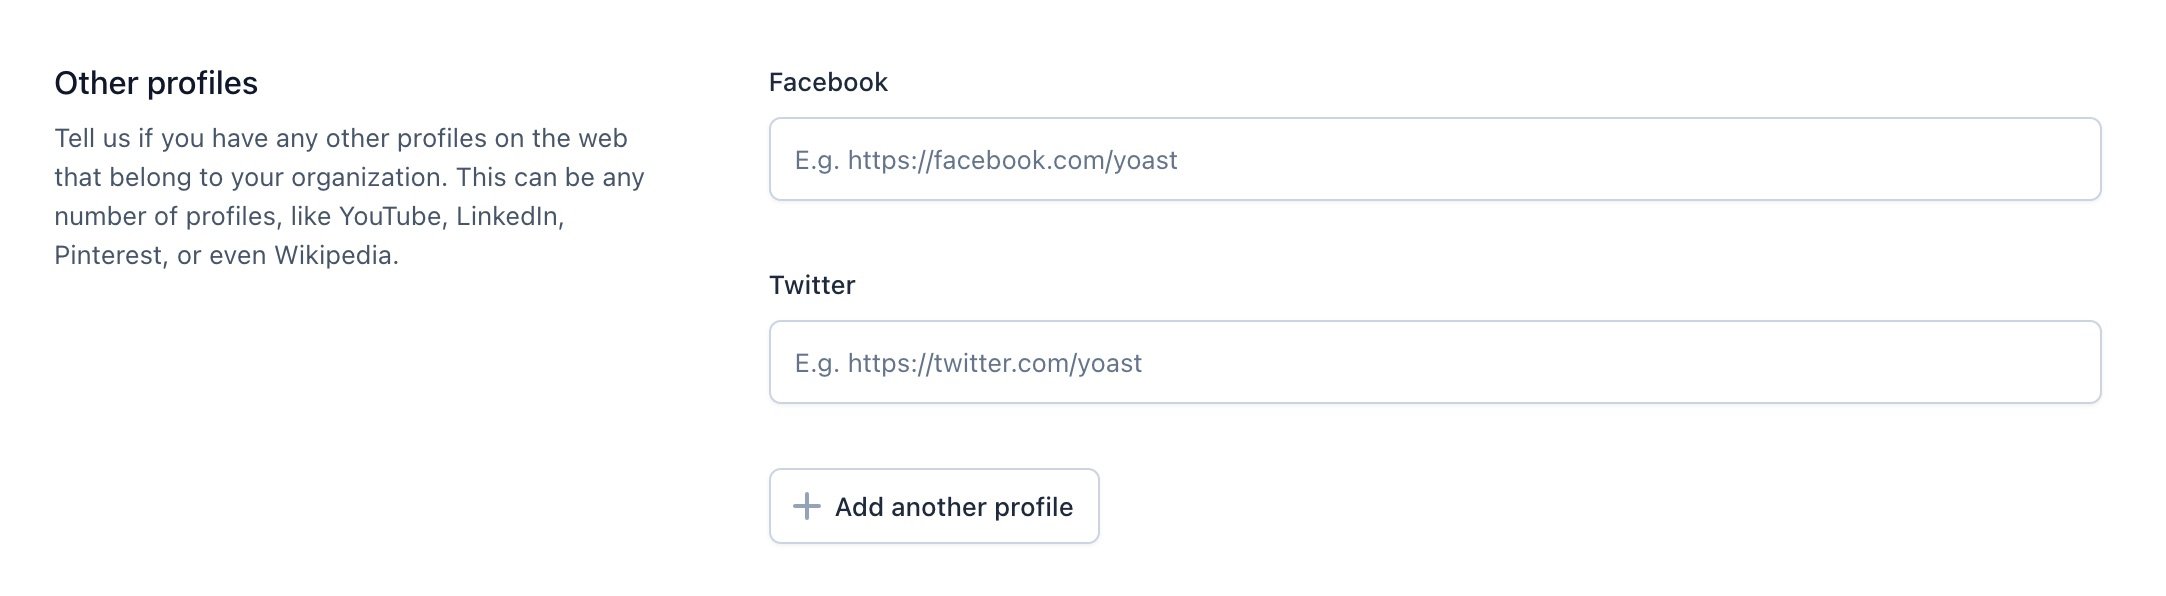The width and height of the screenshot is (2166, 596).
Task: Click the word Facebook above the first input
Action: 827,82
